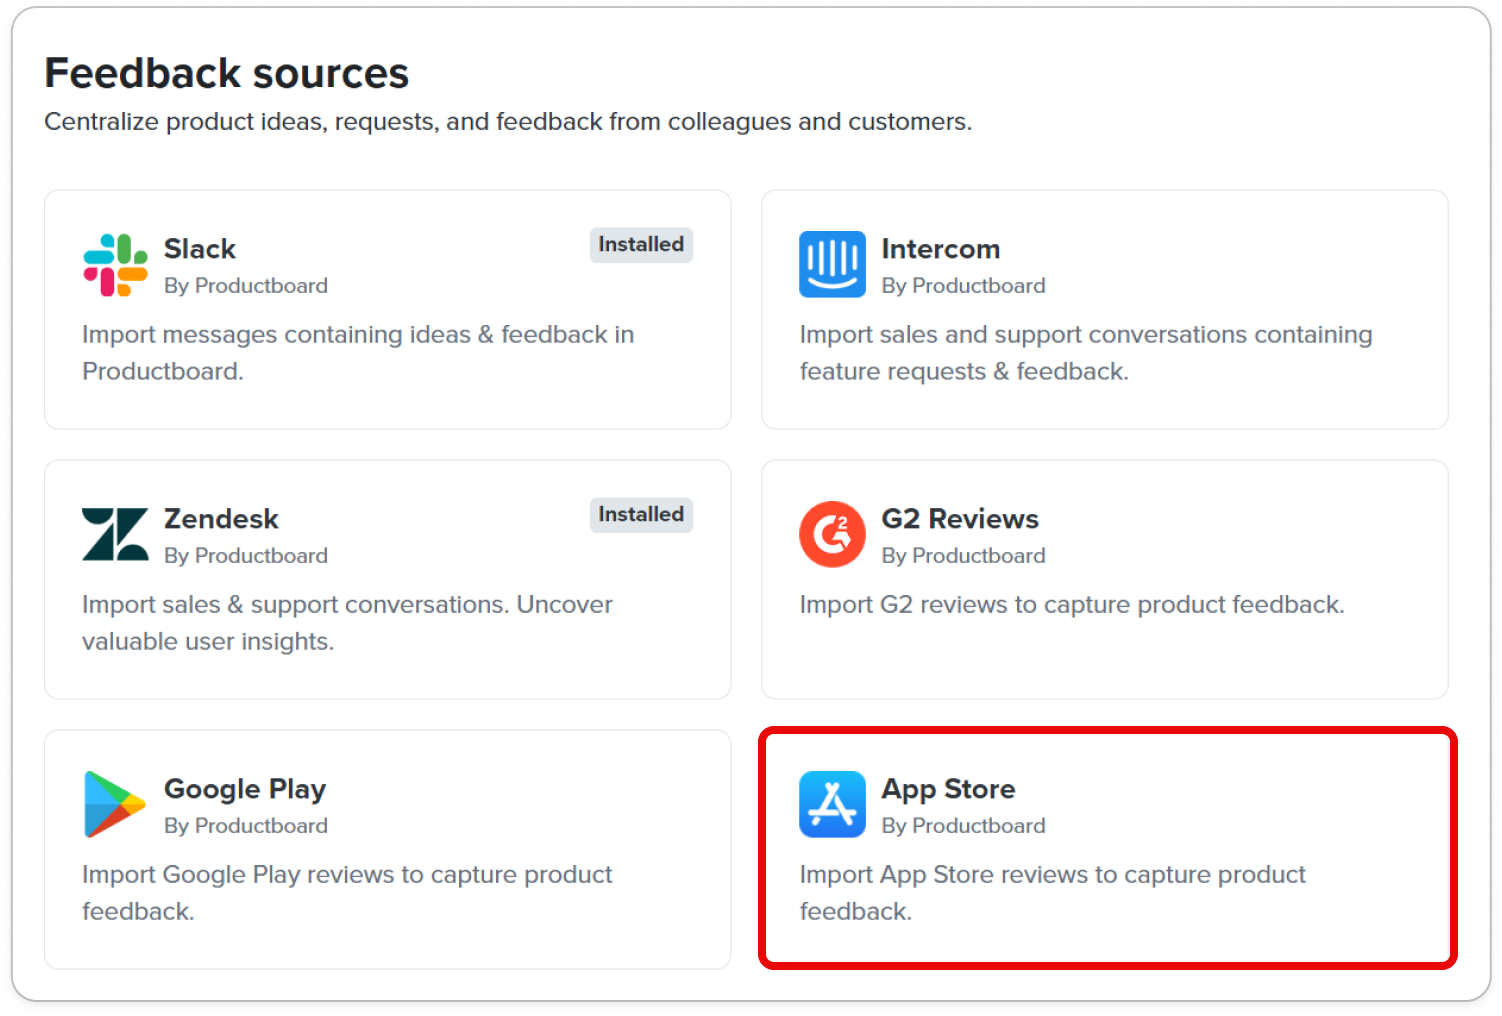Screen dimensions: 1502x1016
Task: Open the Intercom integration title
Action: tap(941, 249)
